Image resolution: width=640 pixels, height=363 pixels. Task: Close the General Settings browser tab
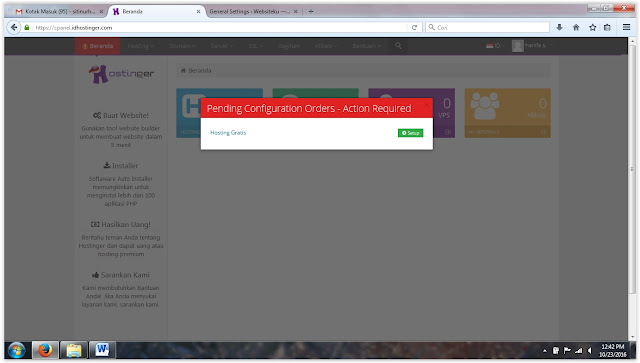[296, 12]
